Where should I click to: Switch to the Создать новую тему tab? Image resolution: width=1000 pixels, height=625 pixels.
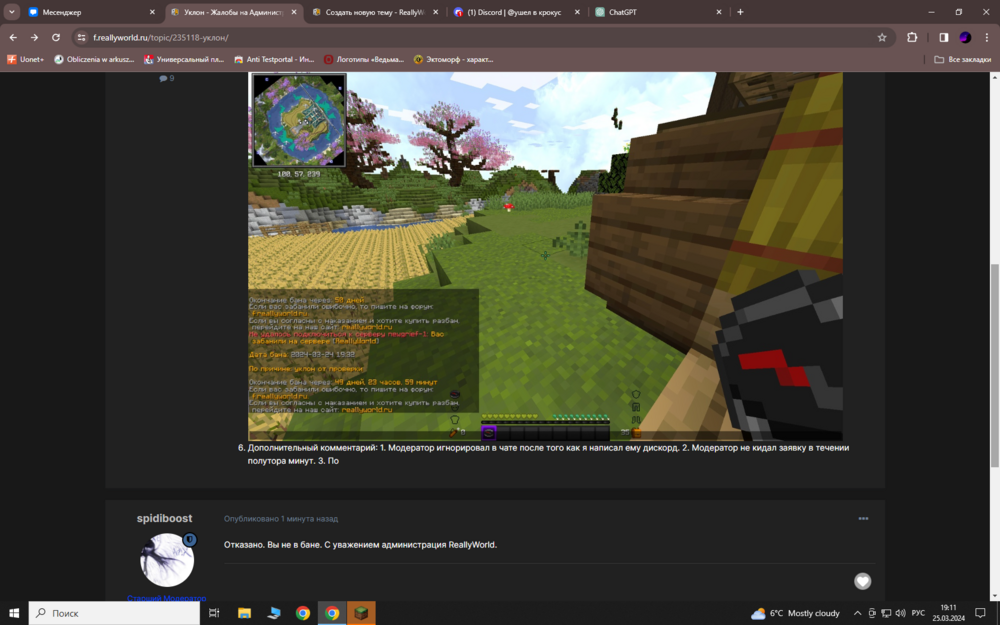[375, 12]
